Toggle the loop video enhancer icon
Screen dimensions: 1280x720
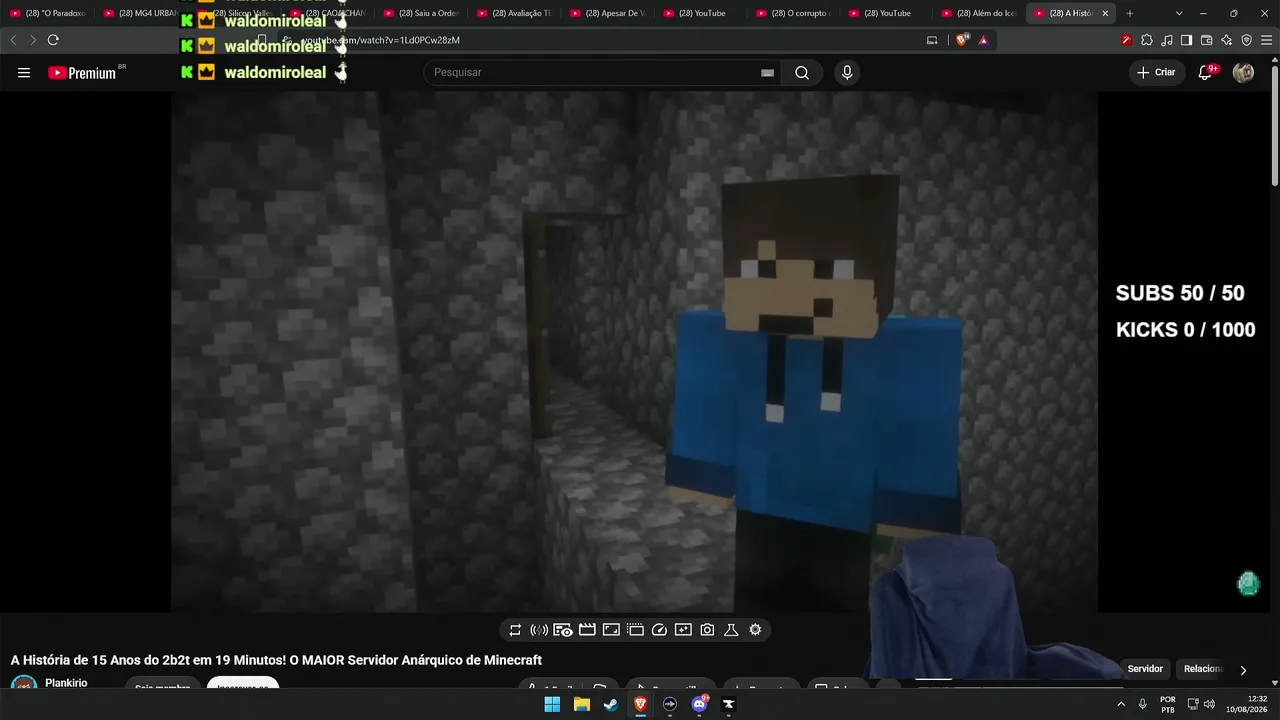click(x=515, y=630)
